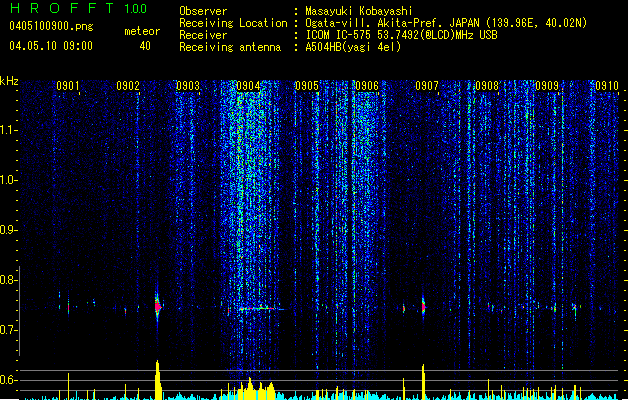This screenshot has height=400, width=629.
Task: Click the 0.7 kHz axis tick label
Action: point(8,330)
